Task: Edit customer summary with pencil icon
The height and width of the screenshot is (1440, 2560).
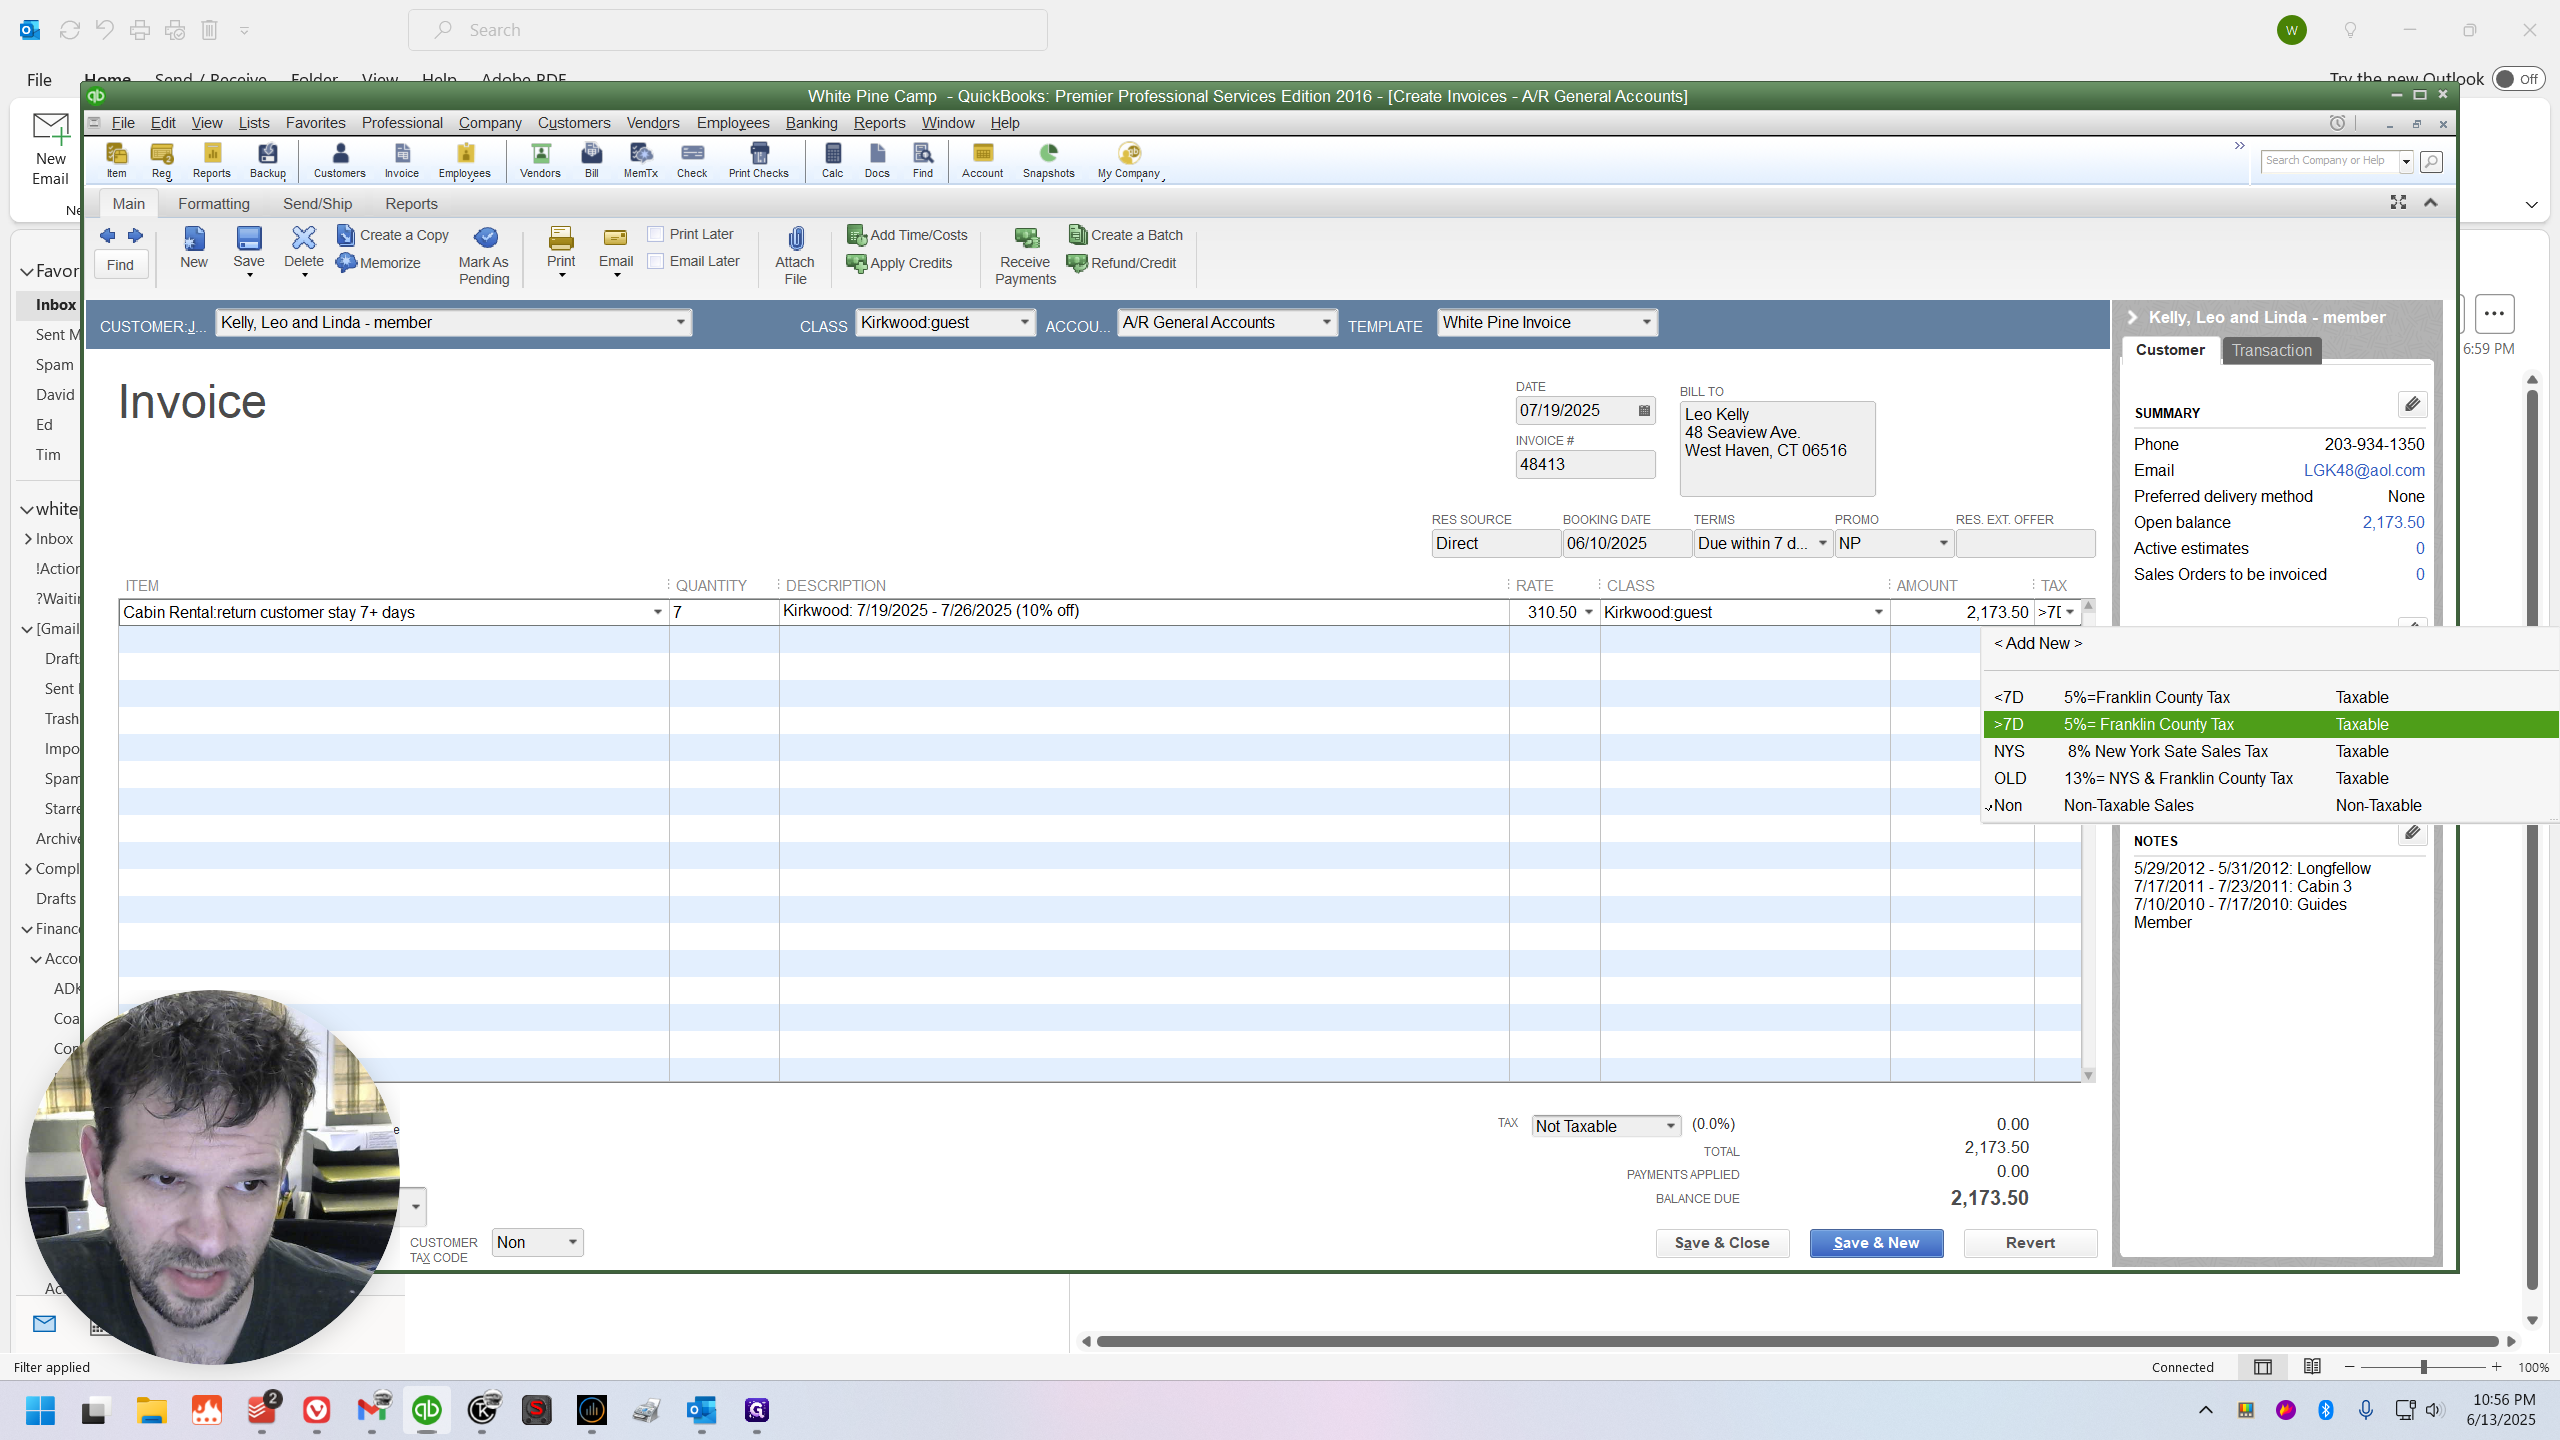Action: pos(2412,404)
